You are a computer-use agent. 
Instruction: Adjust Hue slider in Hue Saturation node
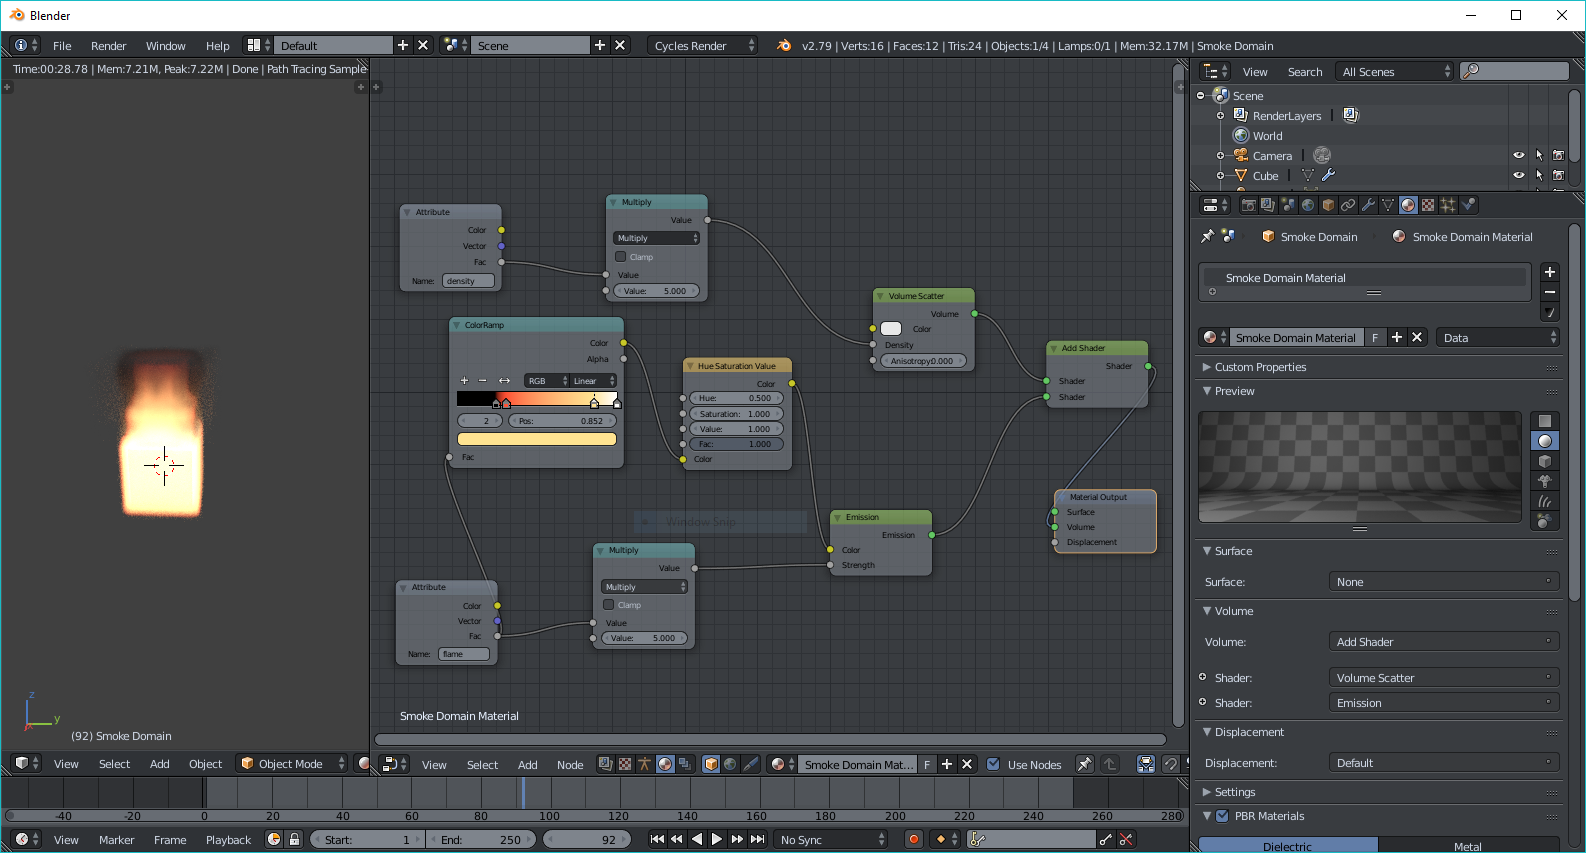click(735, 398)
